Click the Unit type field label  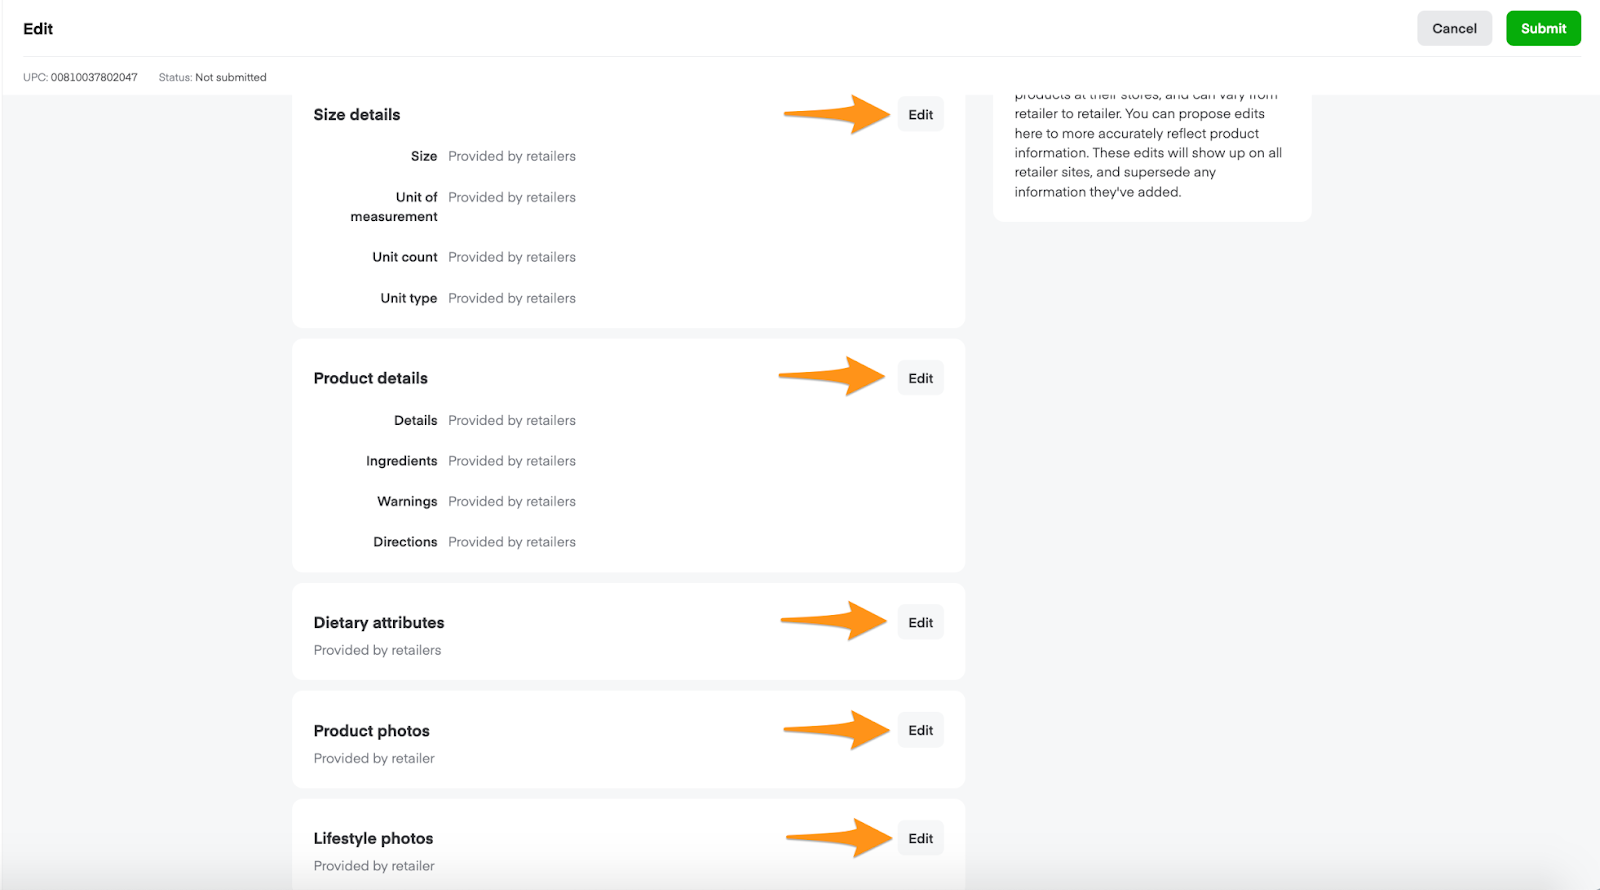[x=408, y=297]
